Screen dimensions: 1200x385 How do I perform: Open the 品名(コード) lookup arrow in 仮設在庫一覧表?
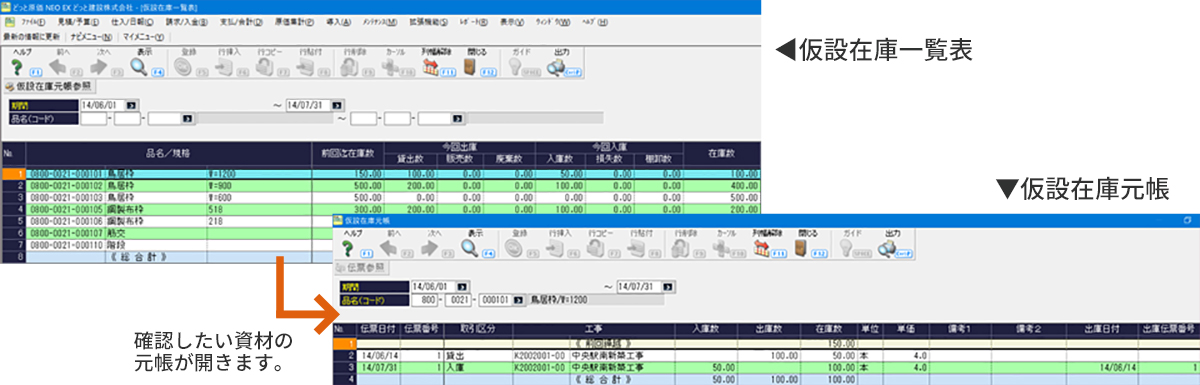[x=187, y=118]
